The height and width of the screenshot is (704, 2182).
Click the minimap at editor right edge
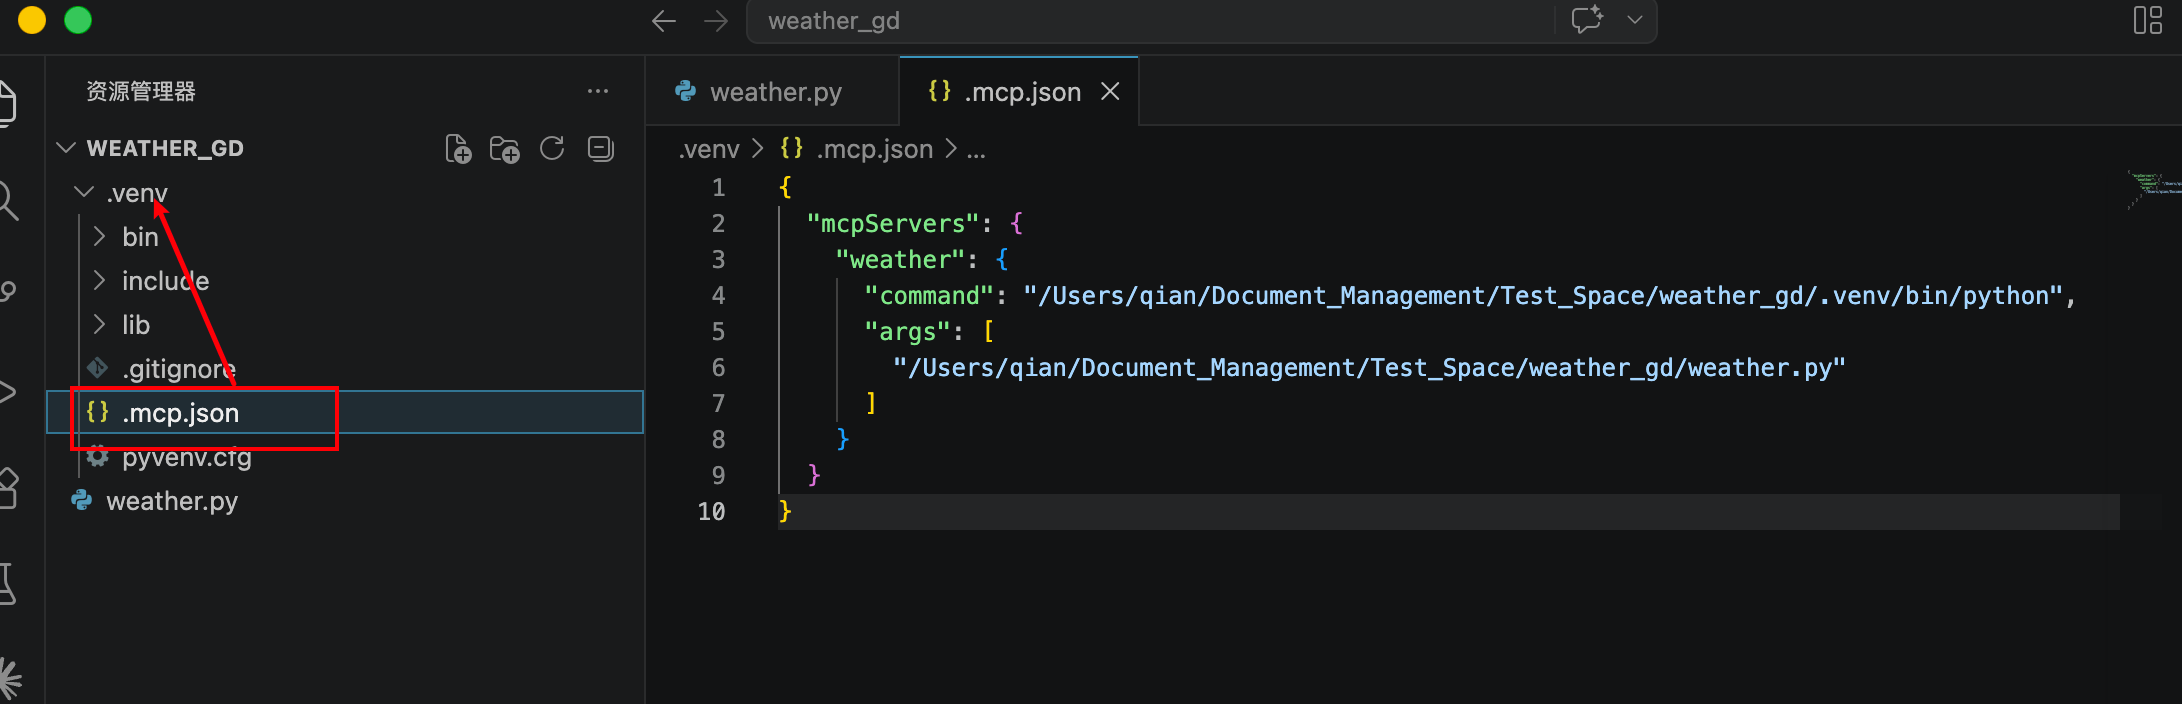(2153, 188)
